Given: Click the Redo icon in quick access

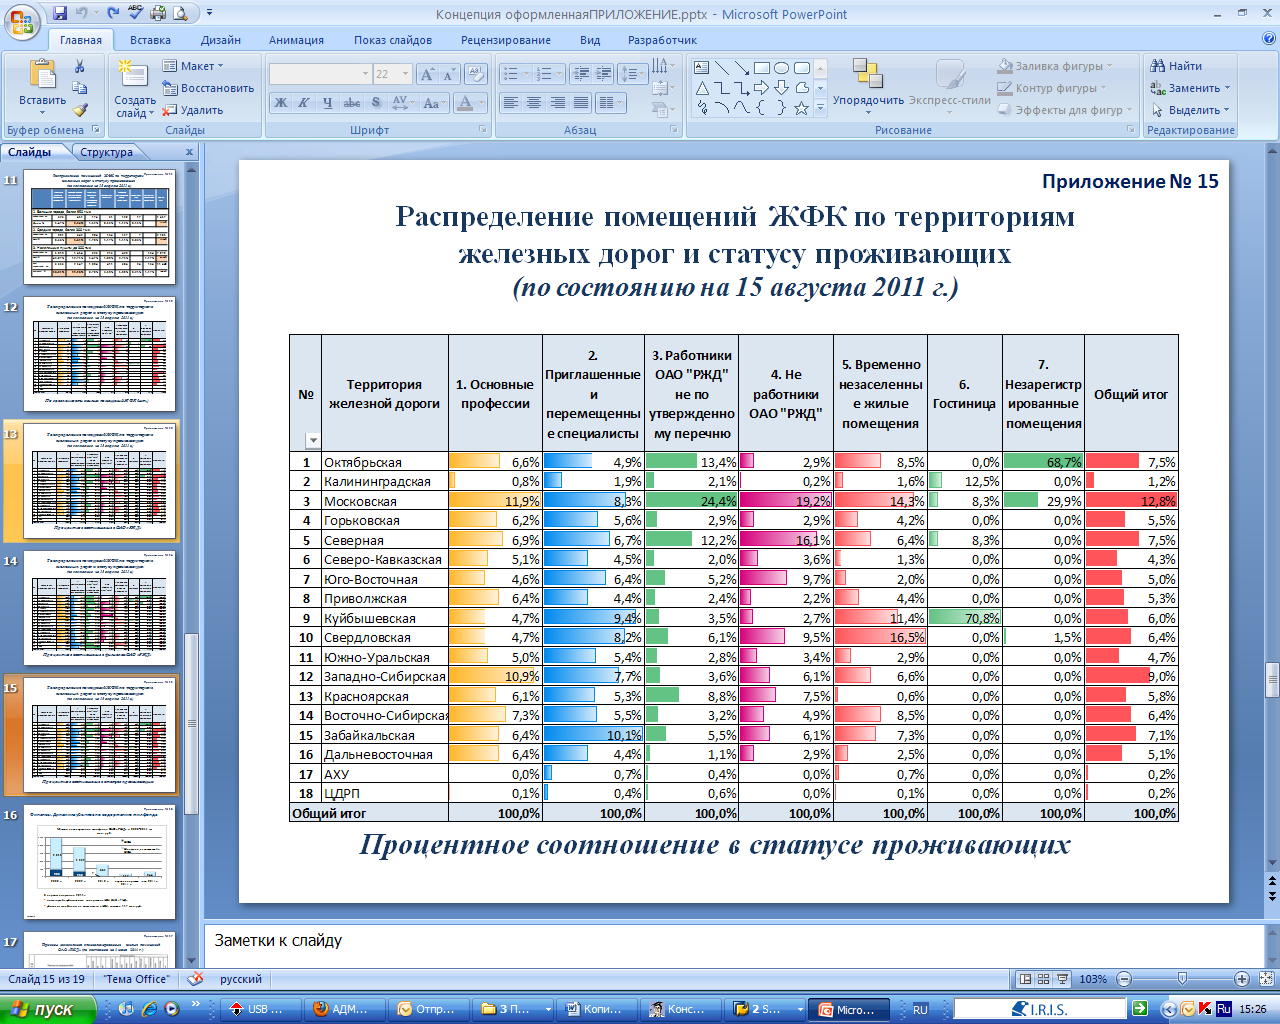Looking at the screenshot, I should 113,14.
